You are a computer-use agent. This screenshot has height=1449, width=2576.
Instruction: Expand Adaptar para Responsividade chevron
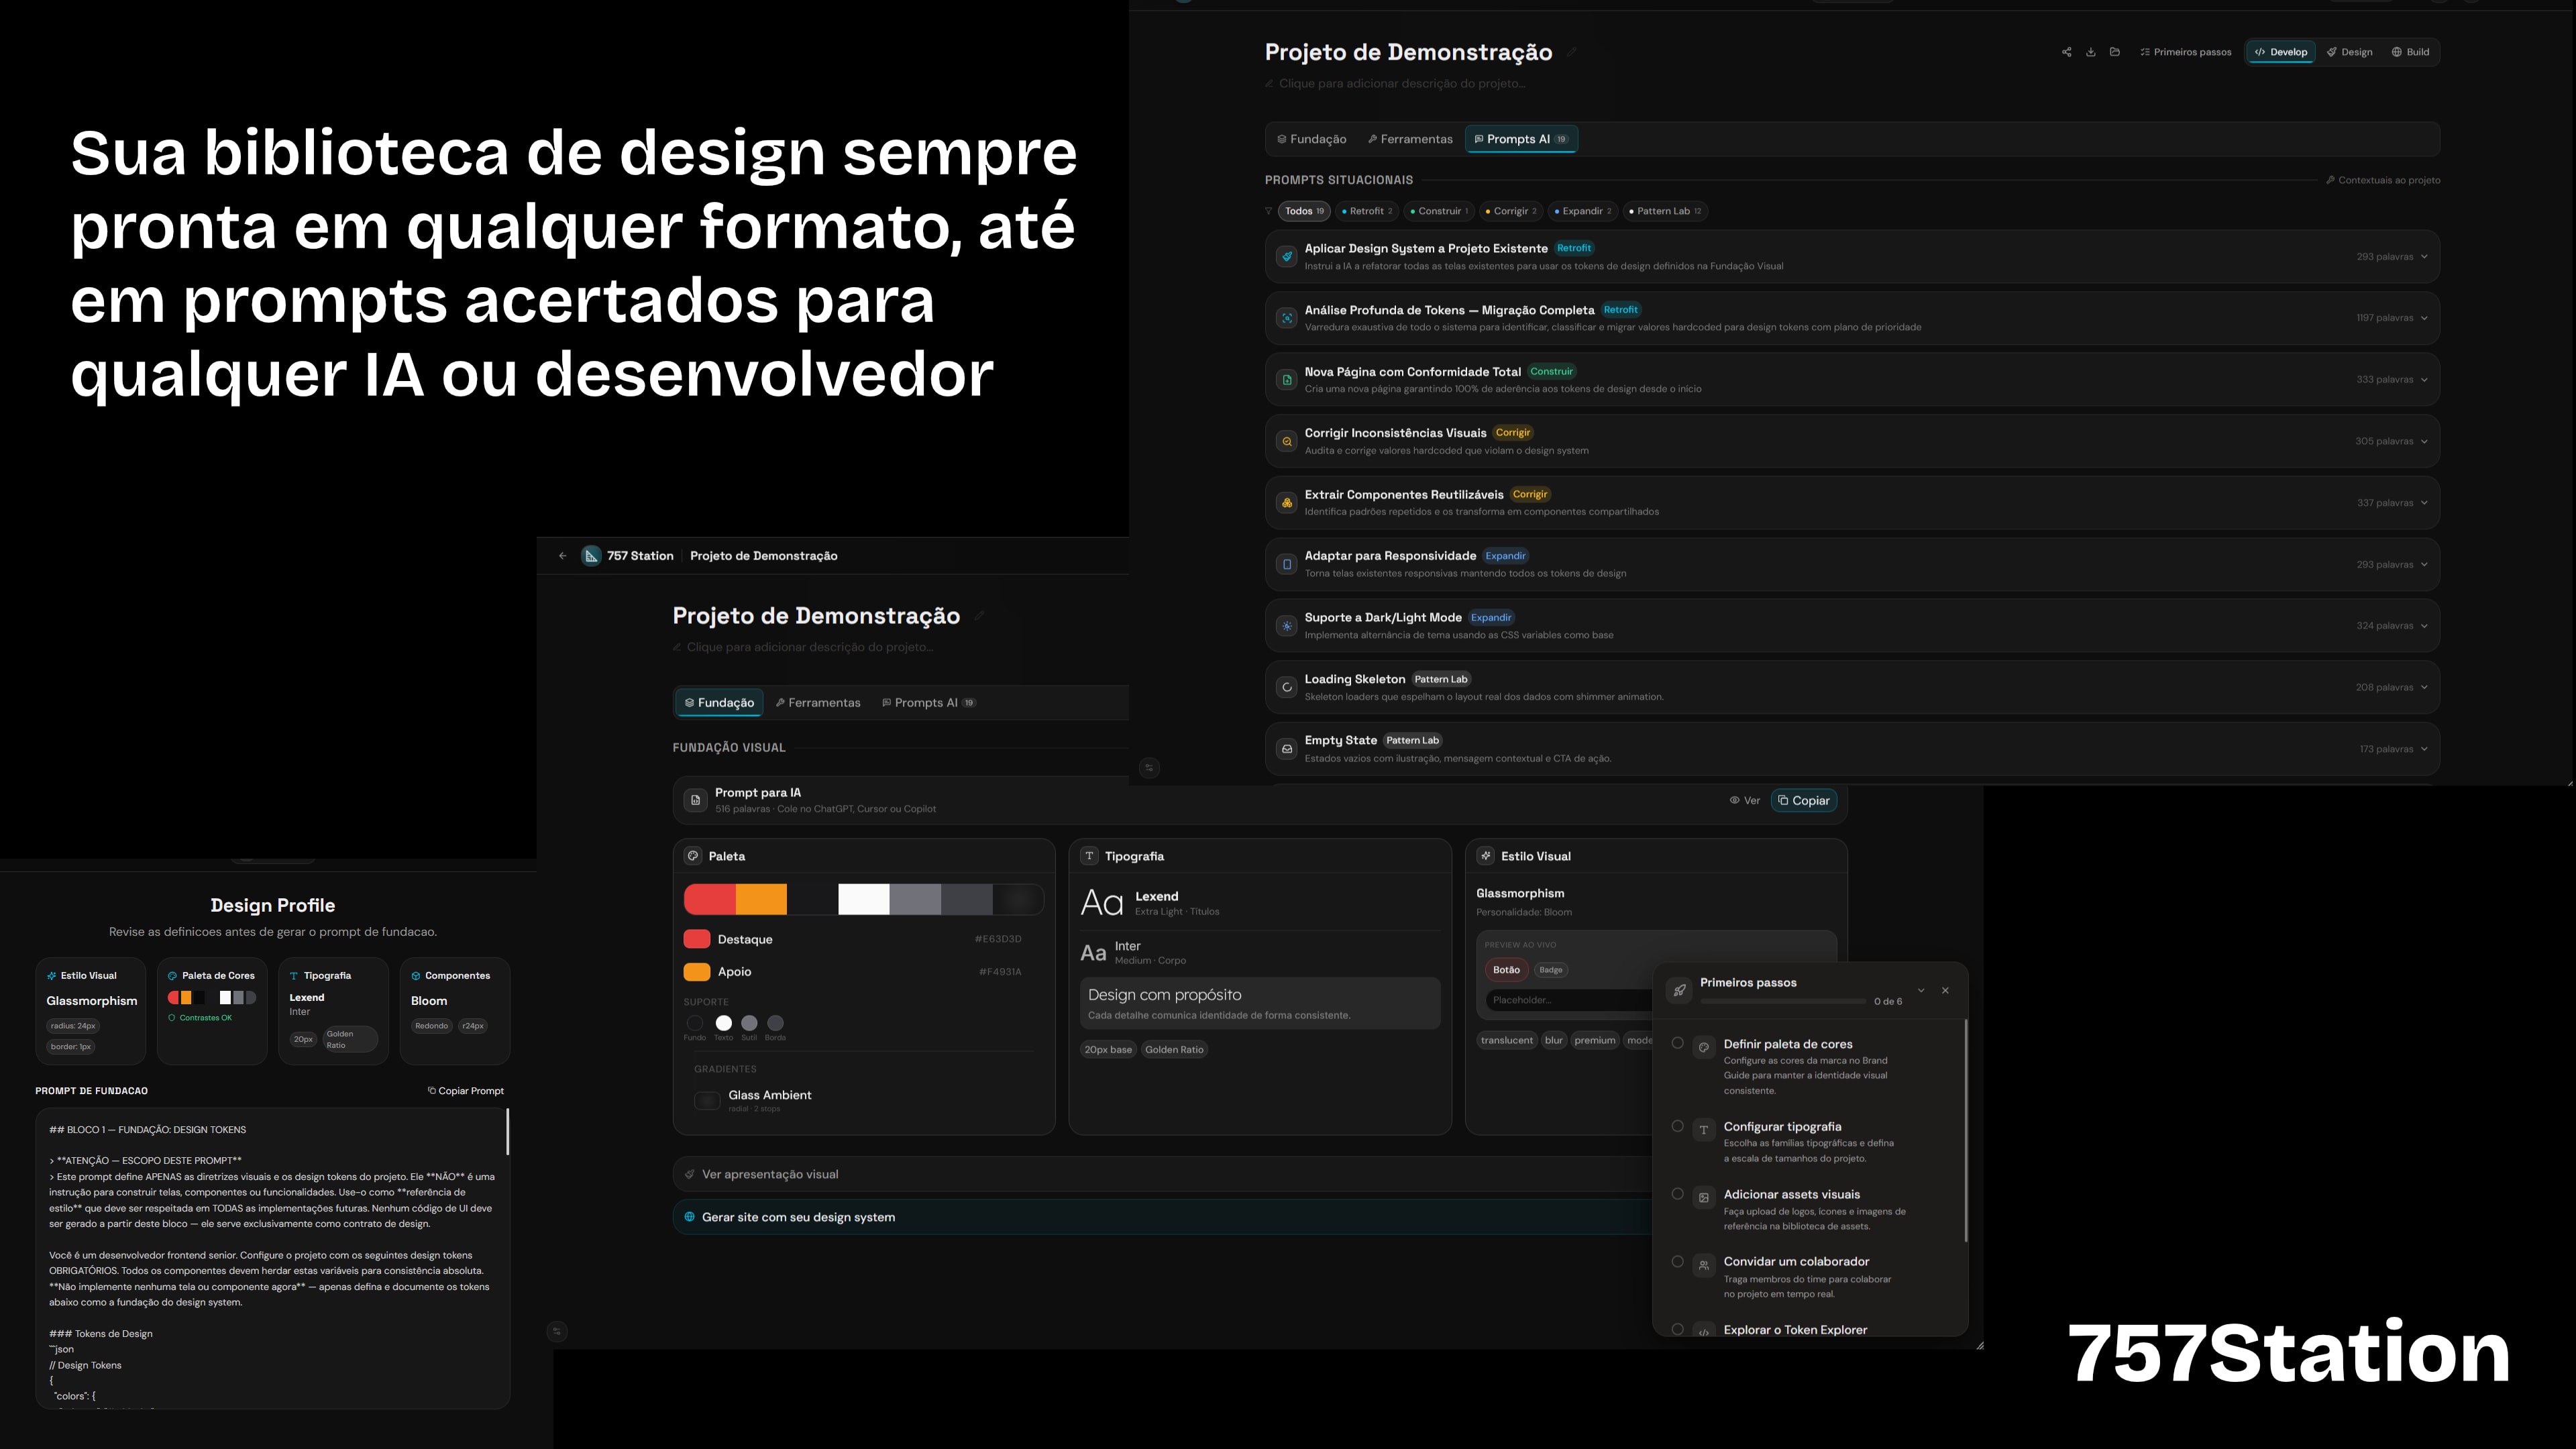point(2424,565)
